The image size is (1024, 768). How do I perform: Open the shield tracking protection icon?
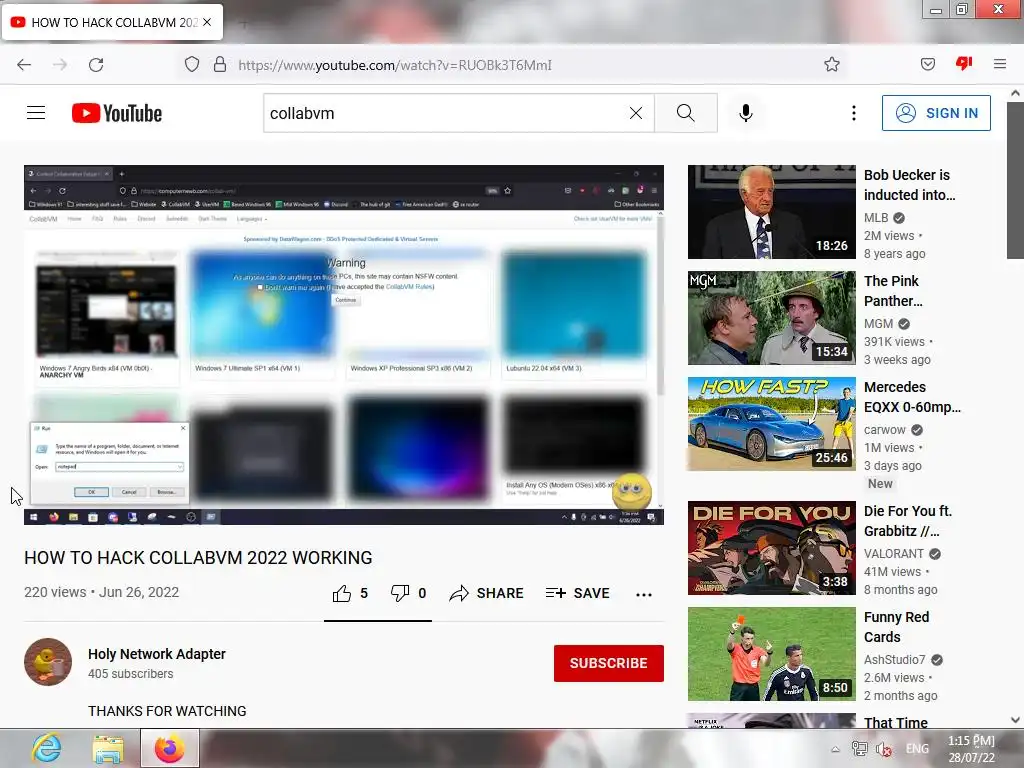tap(191, 65)
